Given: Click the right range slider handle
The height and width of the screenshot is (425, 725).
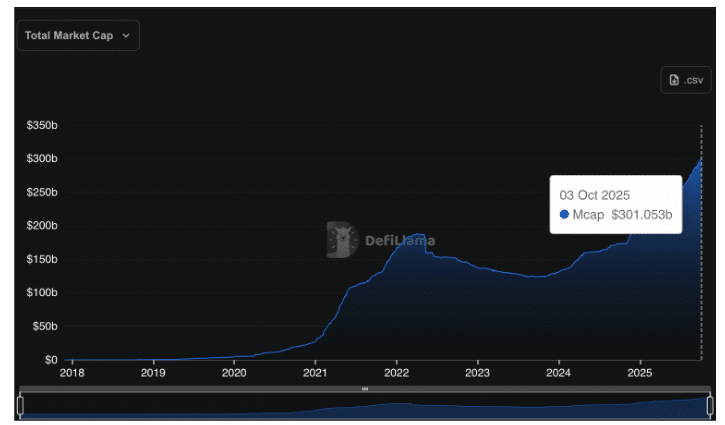Looking at the screenshot, I should [x=710, y=405].
